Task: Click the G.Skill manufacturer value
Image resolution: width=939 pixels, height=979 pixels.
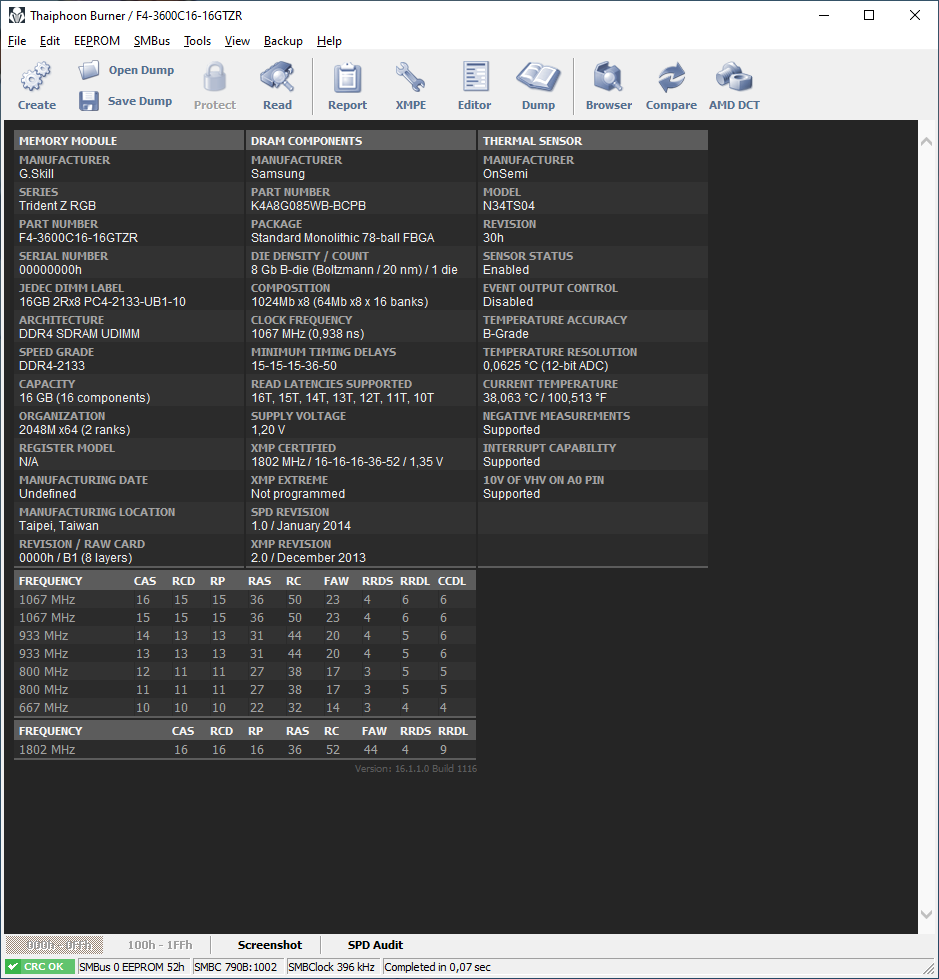Action: click(36, 174)
